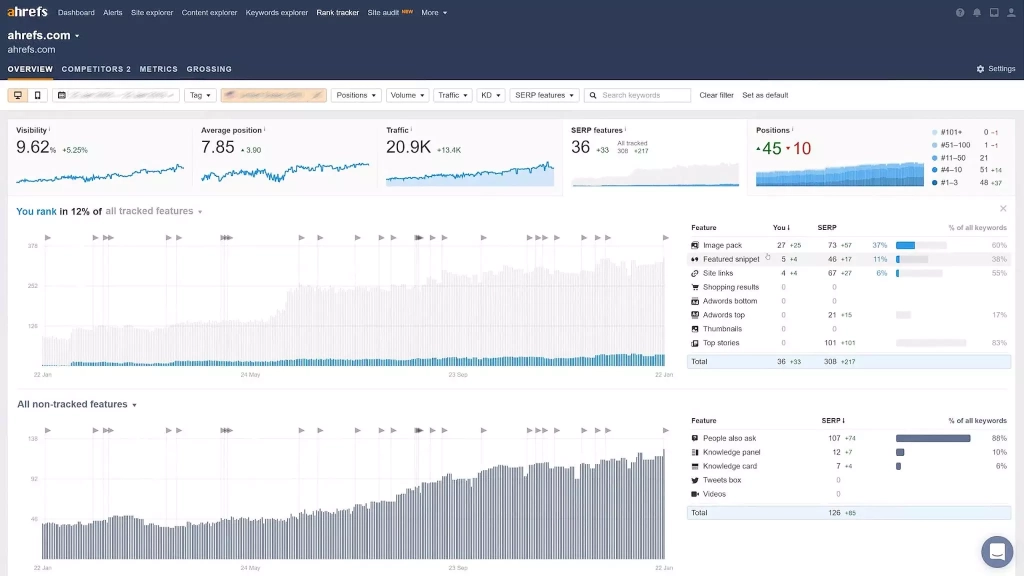Click the search magnifier icon
The width and height of the screenshot is (1024, 576).
click(593, 95)
